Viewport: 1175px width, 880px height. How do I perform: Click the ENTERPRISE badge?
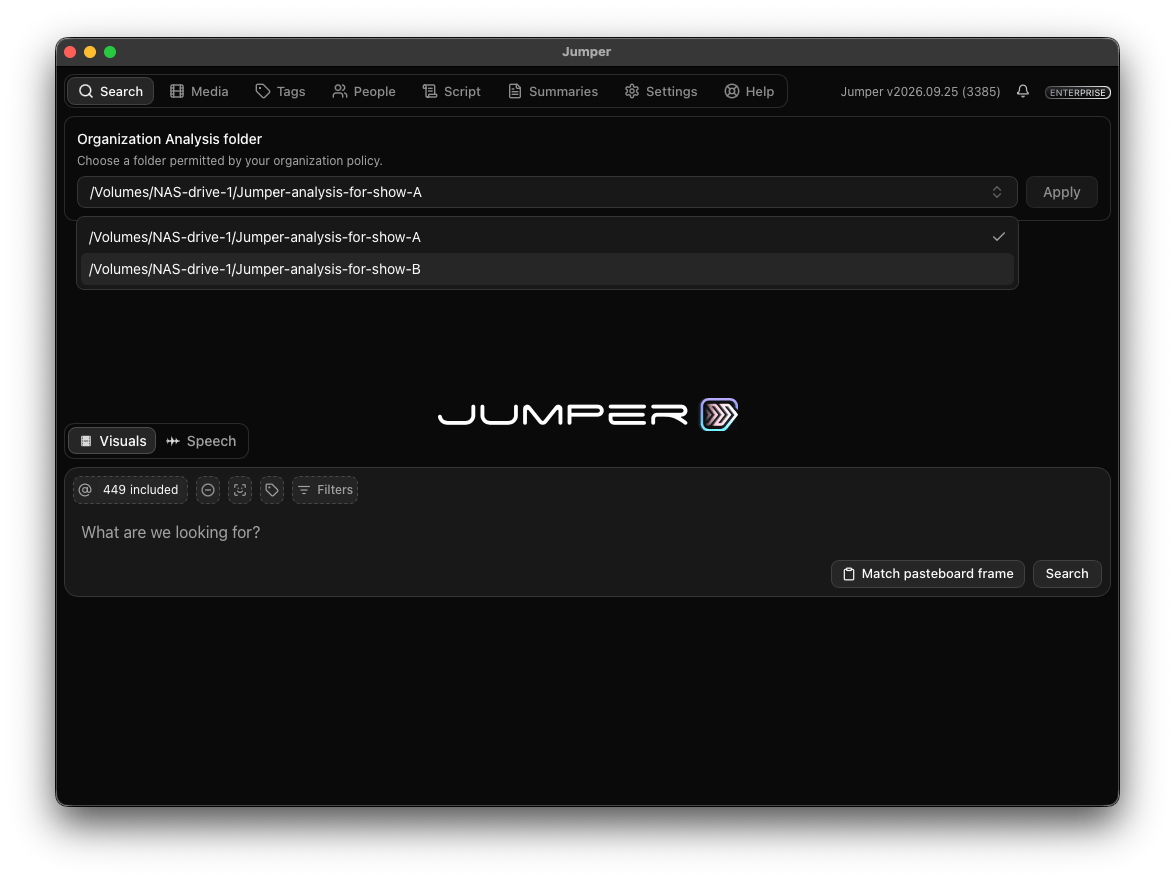(1078, 92)
